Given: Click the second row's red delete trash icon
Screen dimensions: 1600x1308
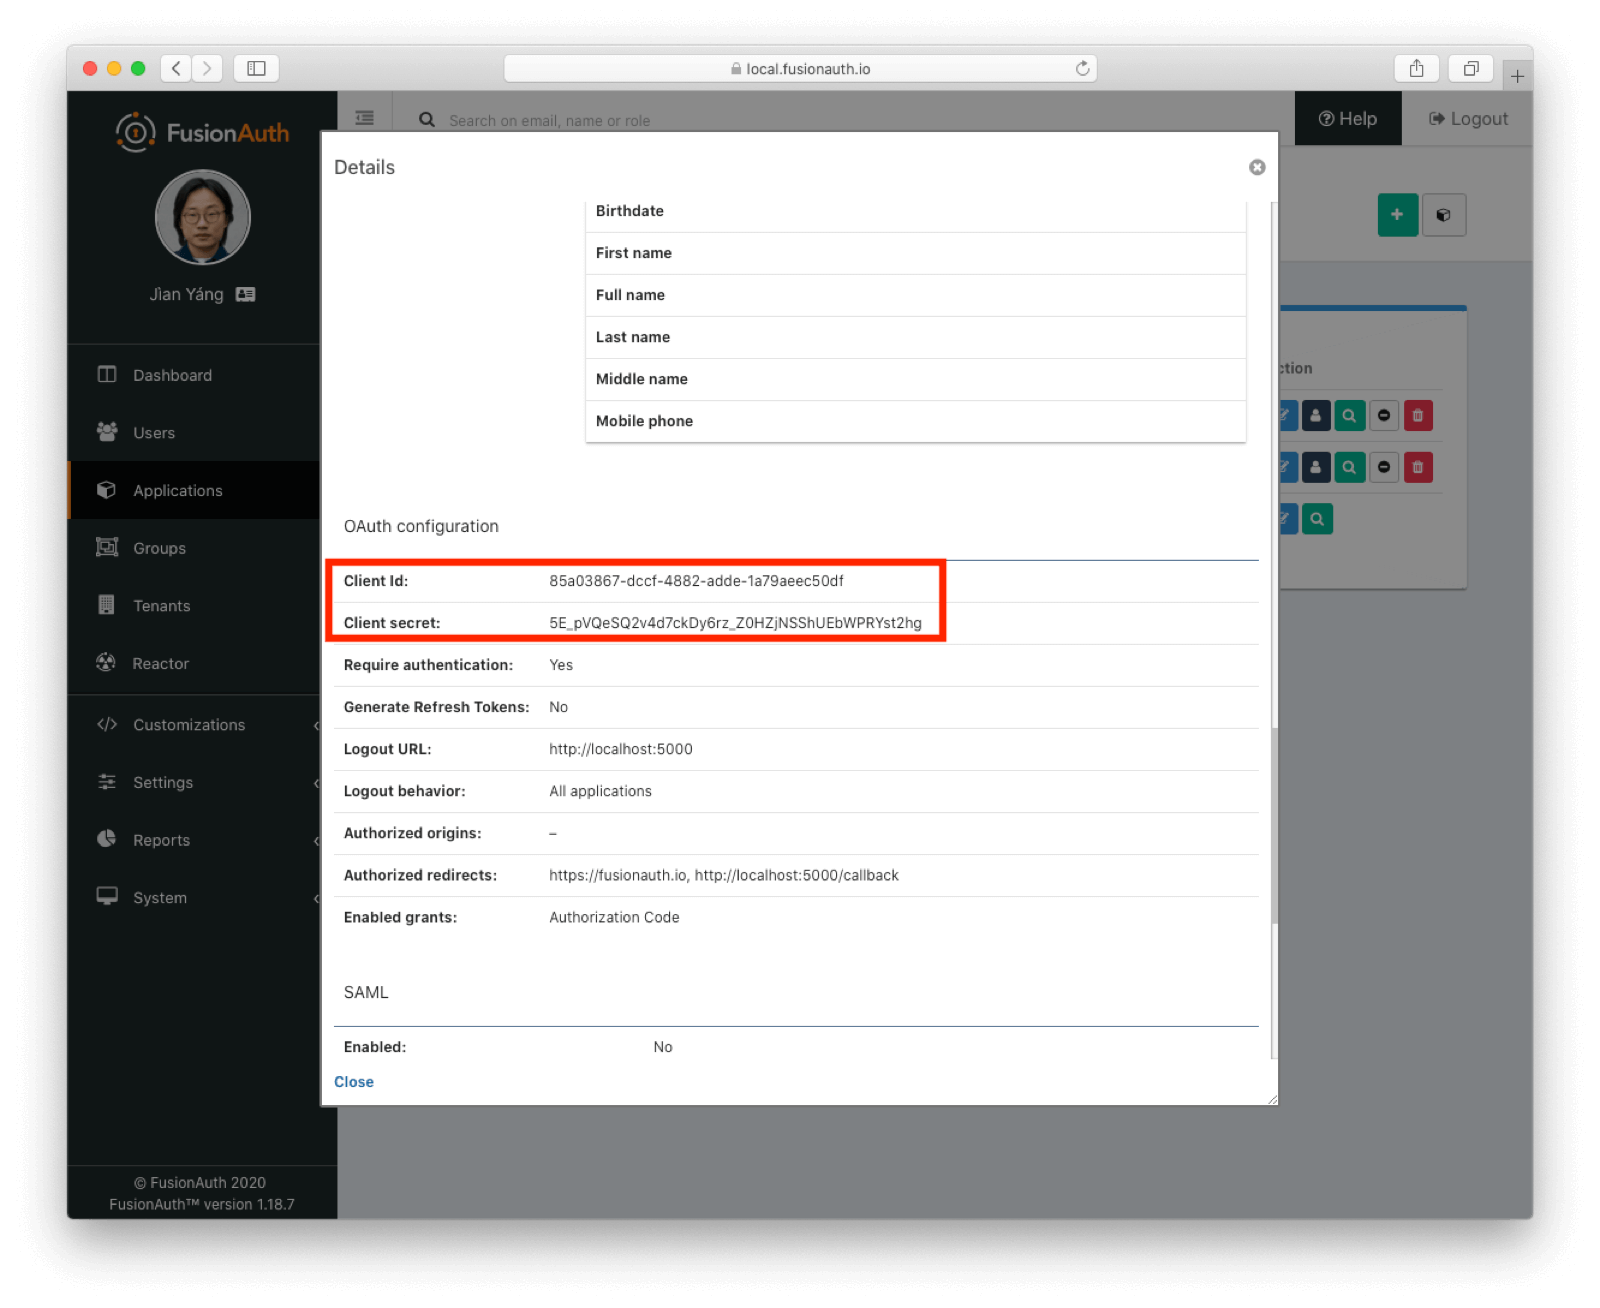Looking at the screenshot, I should [1418, 467].
